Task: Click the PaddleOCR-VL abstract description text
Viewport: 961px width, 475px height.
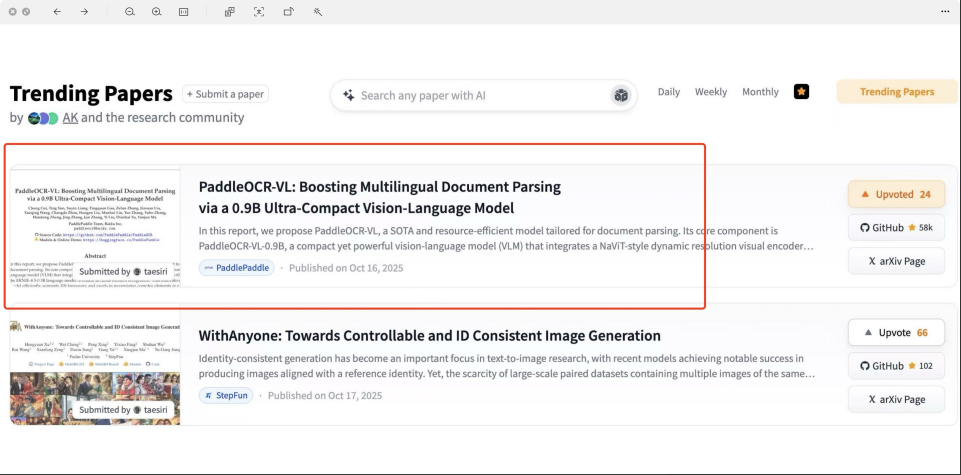Action: (x=506, y=238)
